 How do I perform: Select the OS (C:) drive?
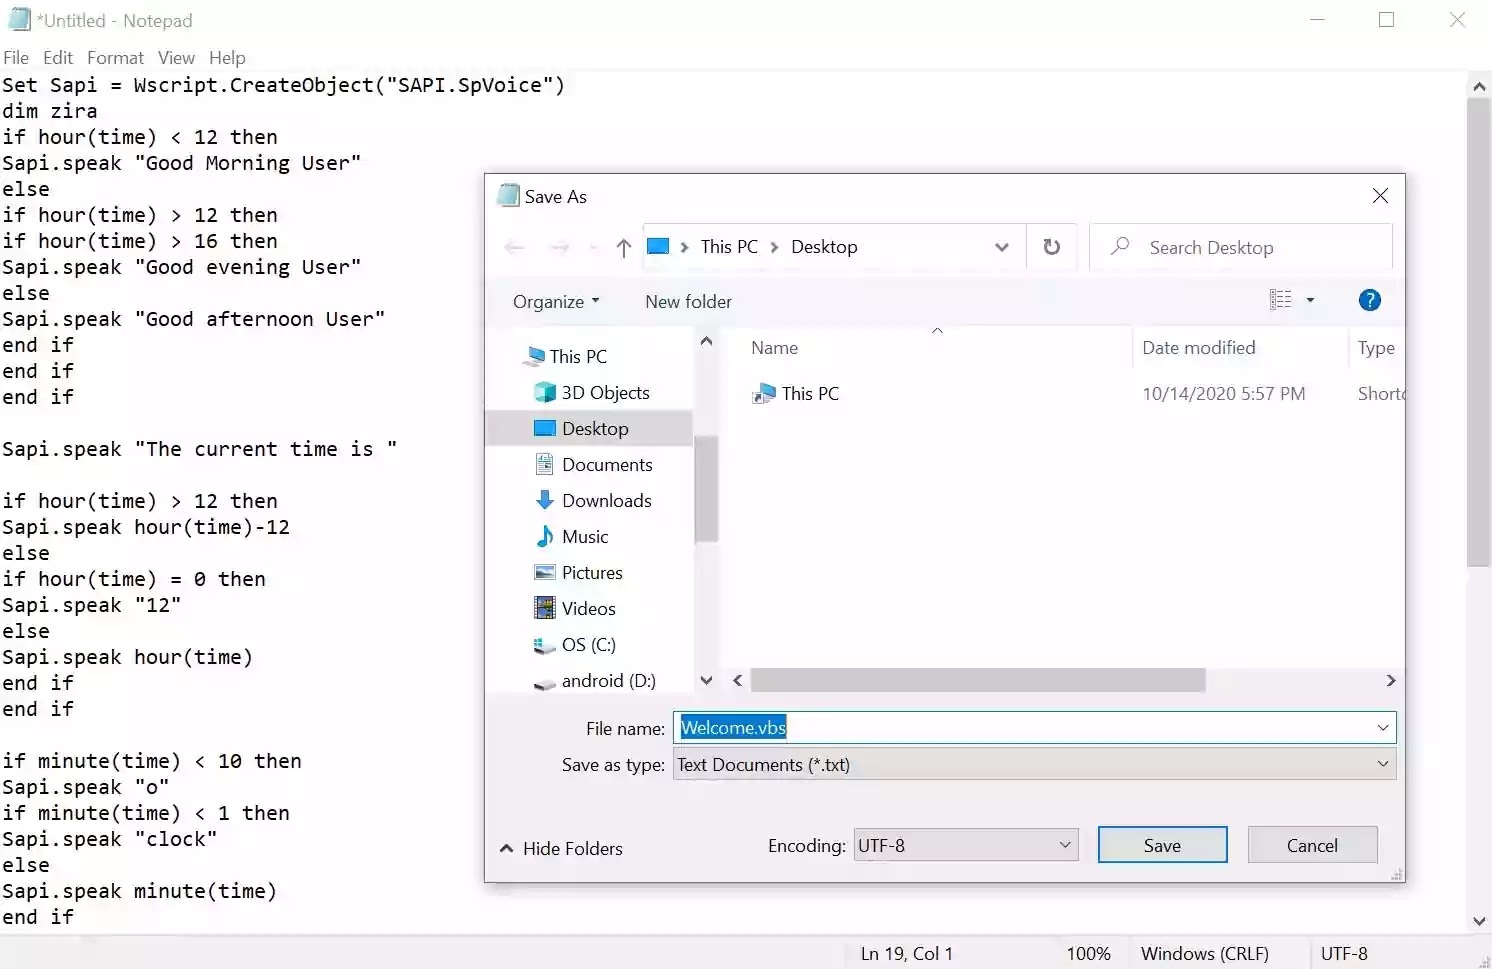pos(588,645)
